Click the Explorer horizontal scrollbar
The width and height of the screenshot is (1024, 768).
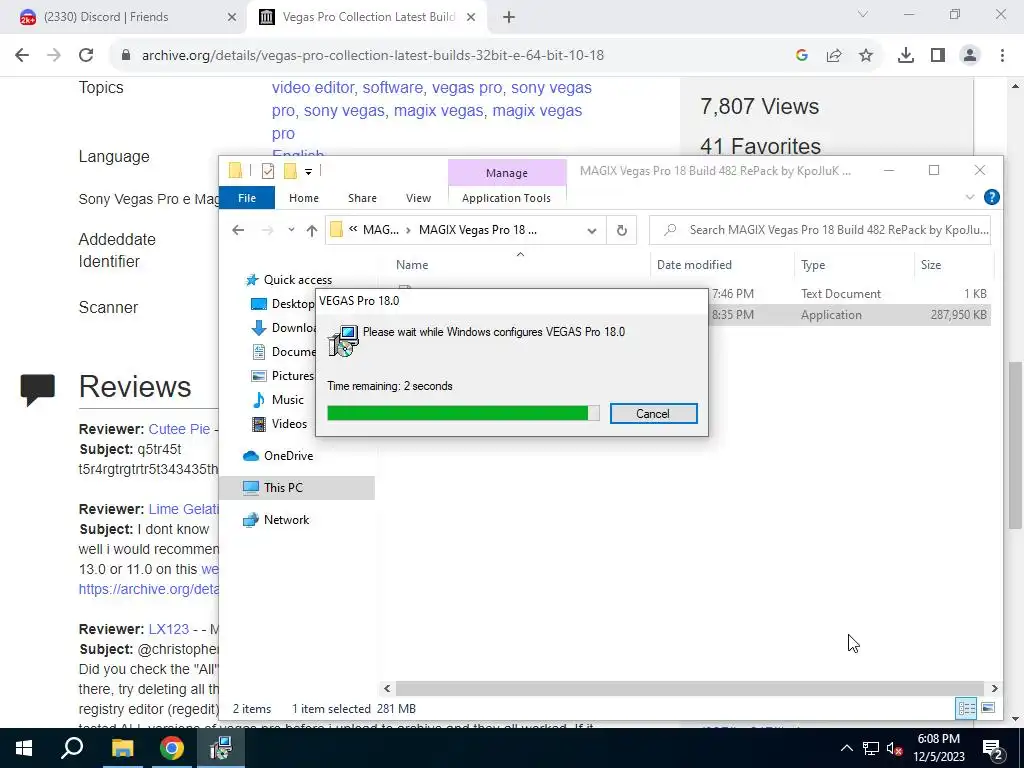tap(690, 688)
